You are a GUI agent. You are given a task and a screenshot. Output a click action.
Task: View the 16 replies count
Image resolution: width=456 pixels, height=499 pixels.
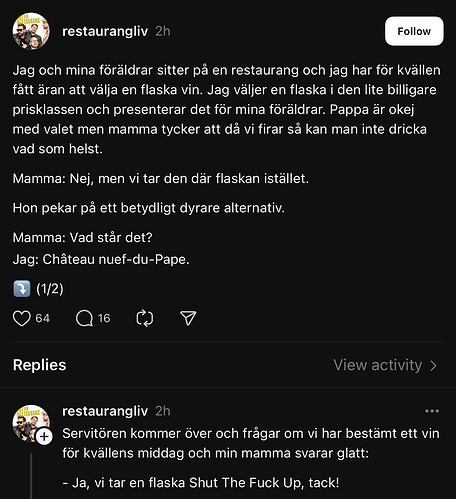104,318
